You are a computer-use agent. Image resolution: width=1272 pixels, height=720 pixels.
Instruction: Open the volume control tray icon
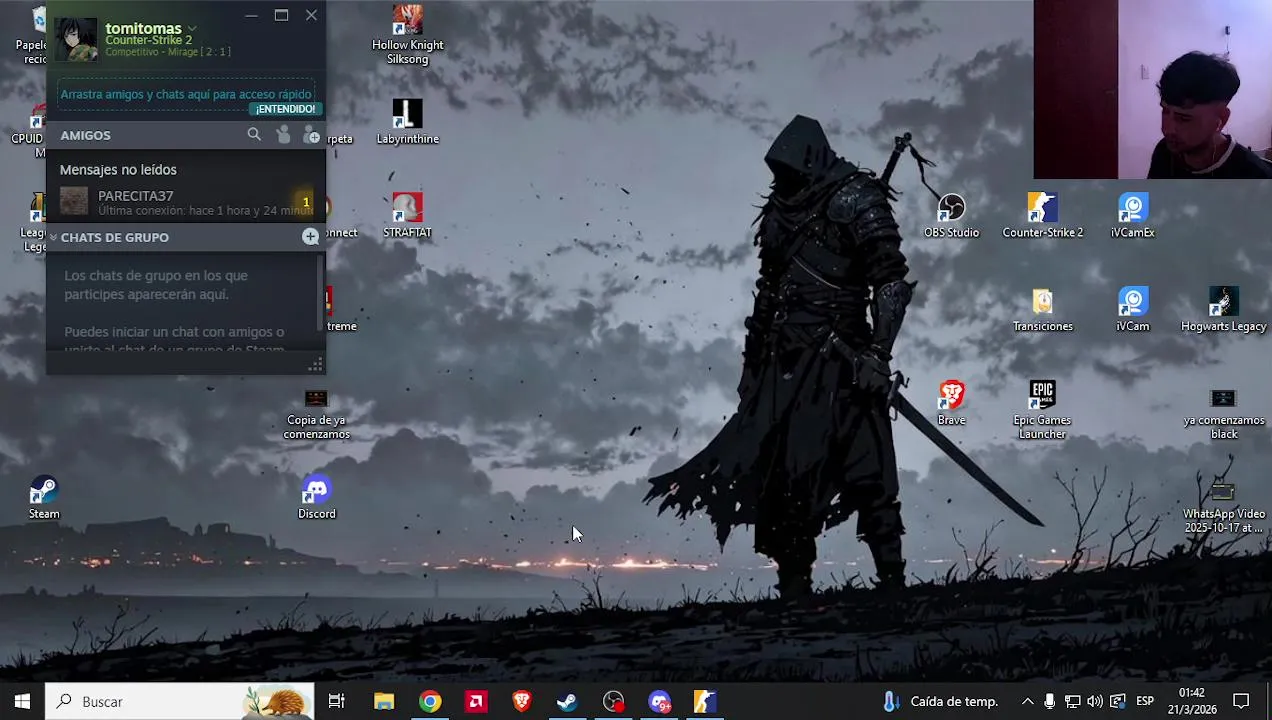[1095, 702]
